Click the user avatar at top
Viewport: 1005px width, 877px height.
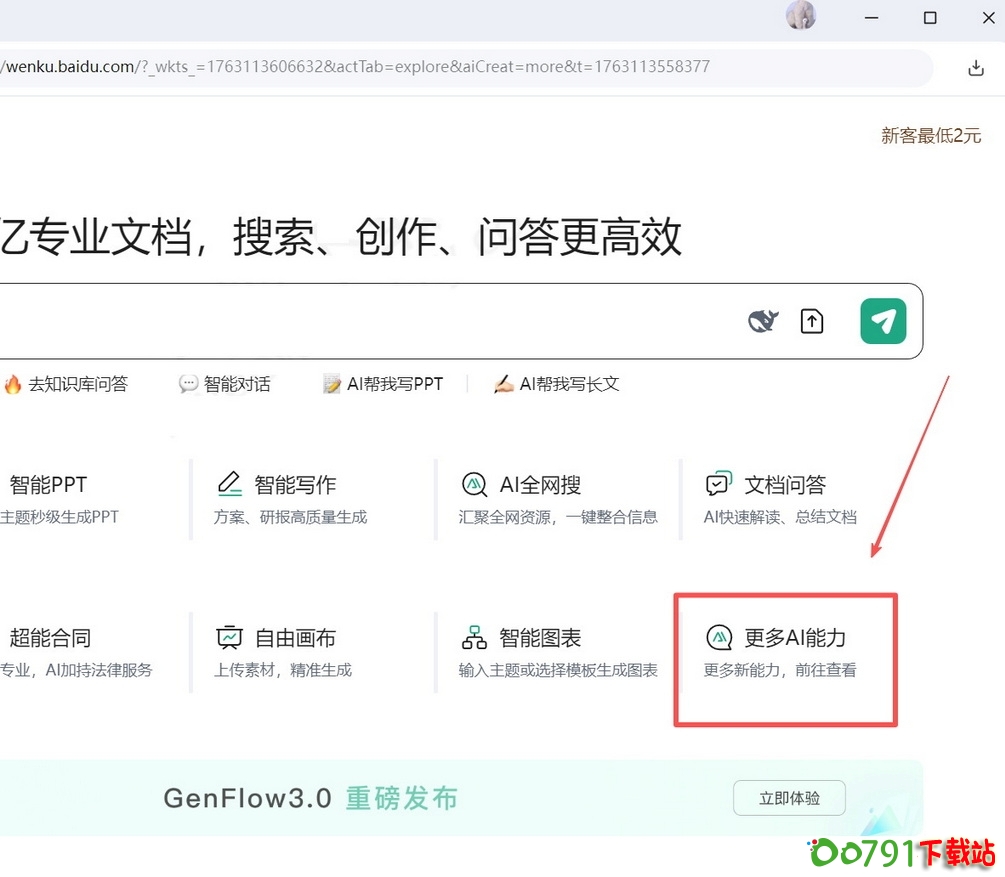(800, 16)
